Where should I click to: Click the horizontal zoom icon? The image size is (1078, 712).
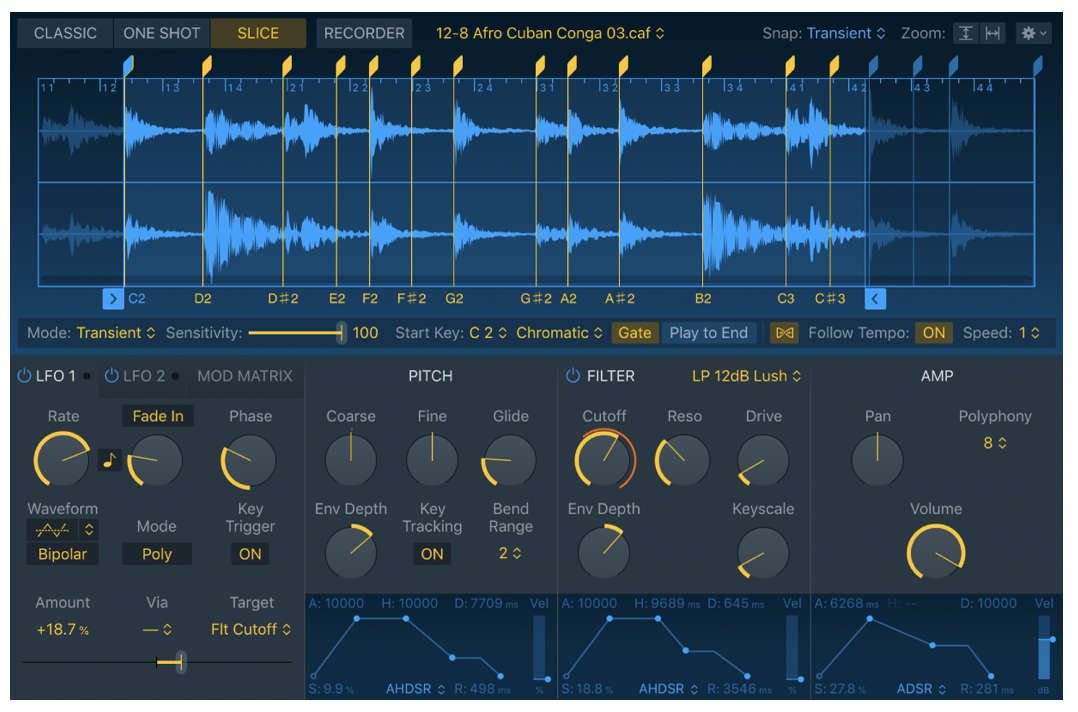click(992, 33)
